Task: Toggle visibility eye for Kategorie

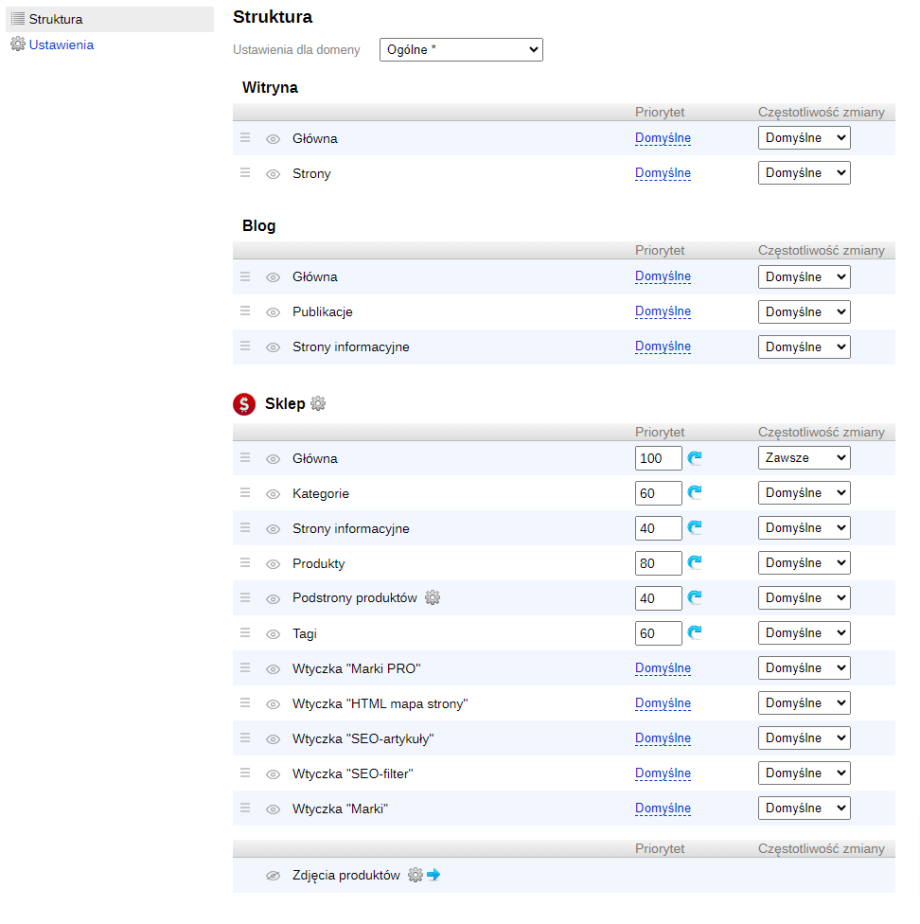Action: click(273, 494)
